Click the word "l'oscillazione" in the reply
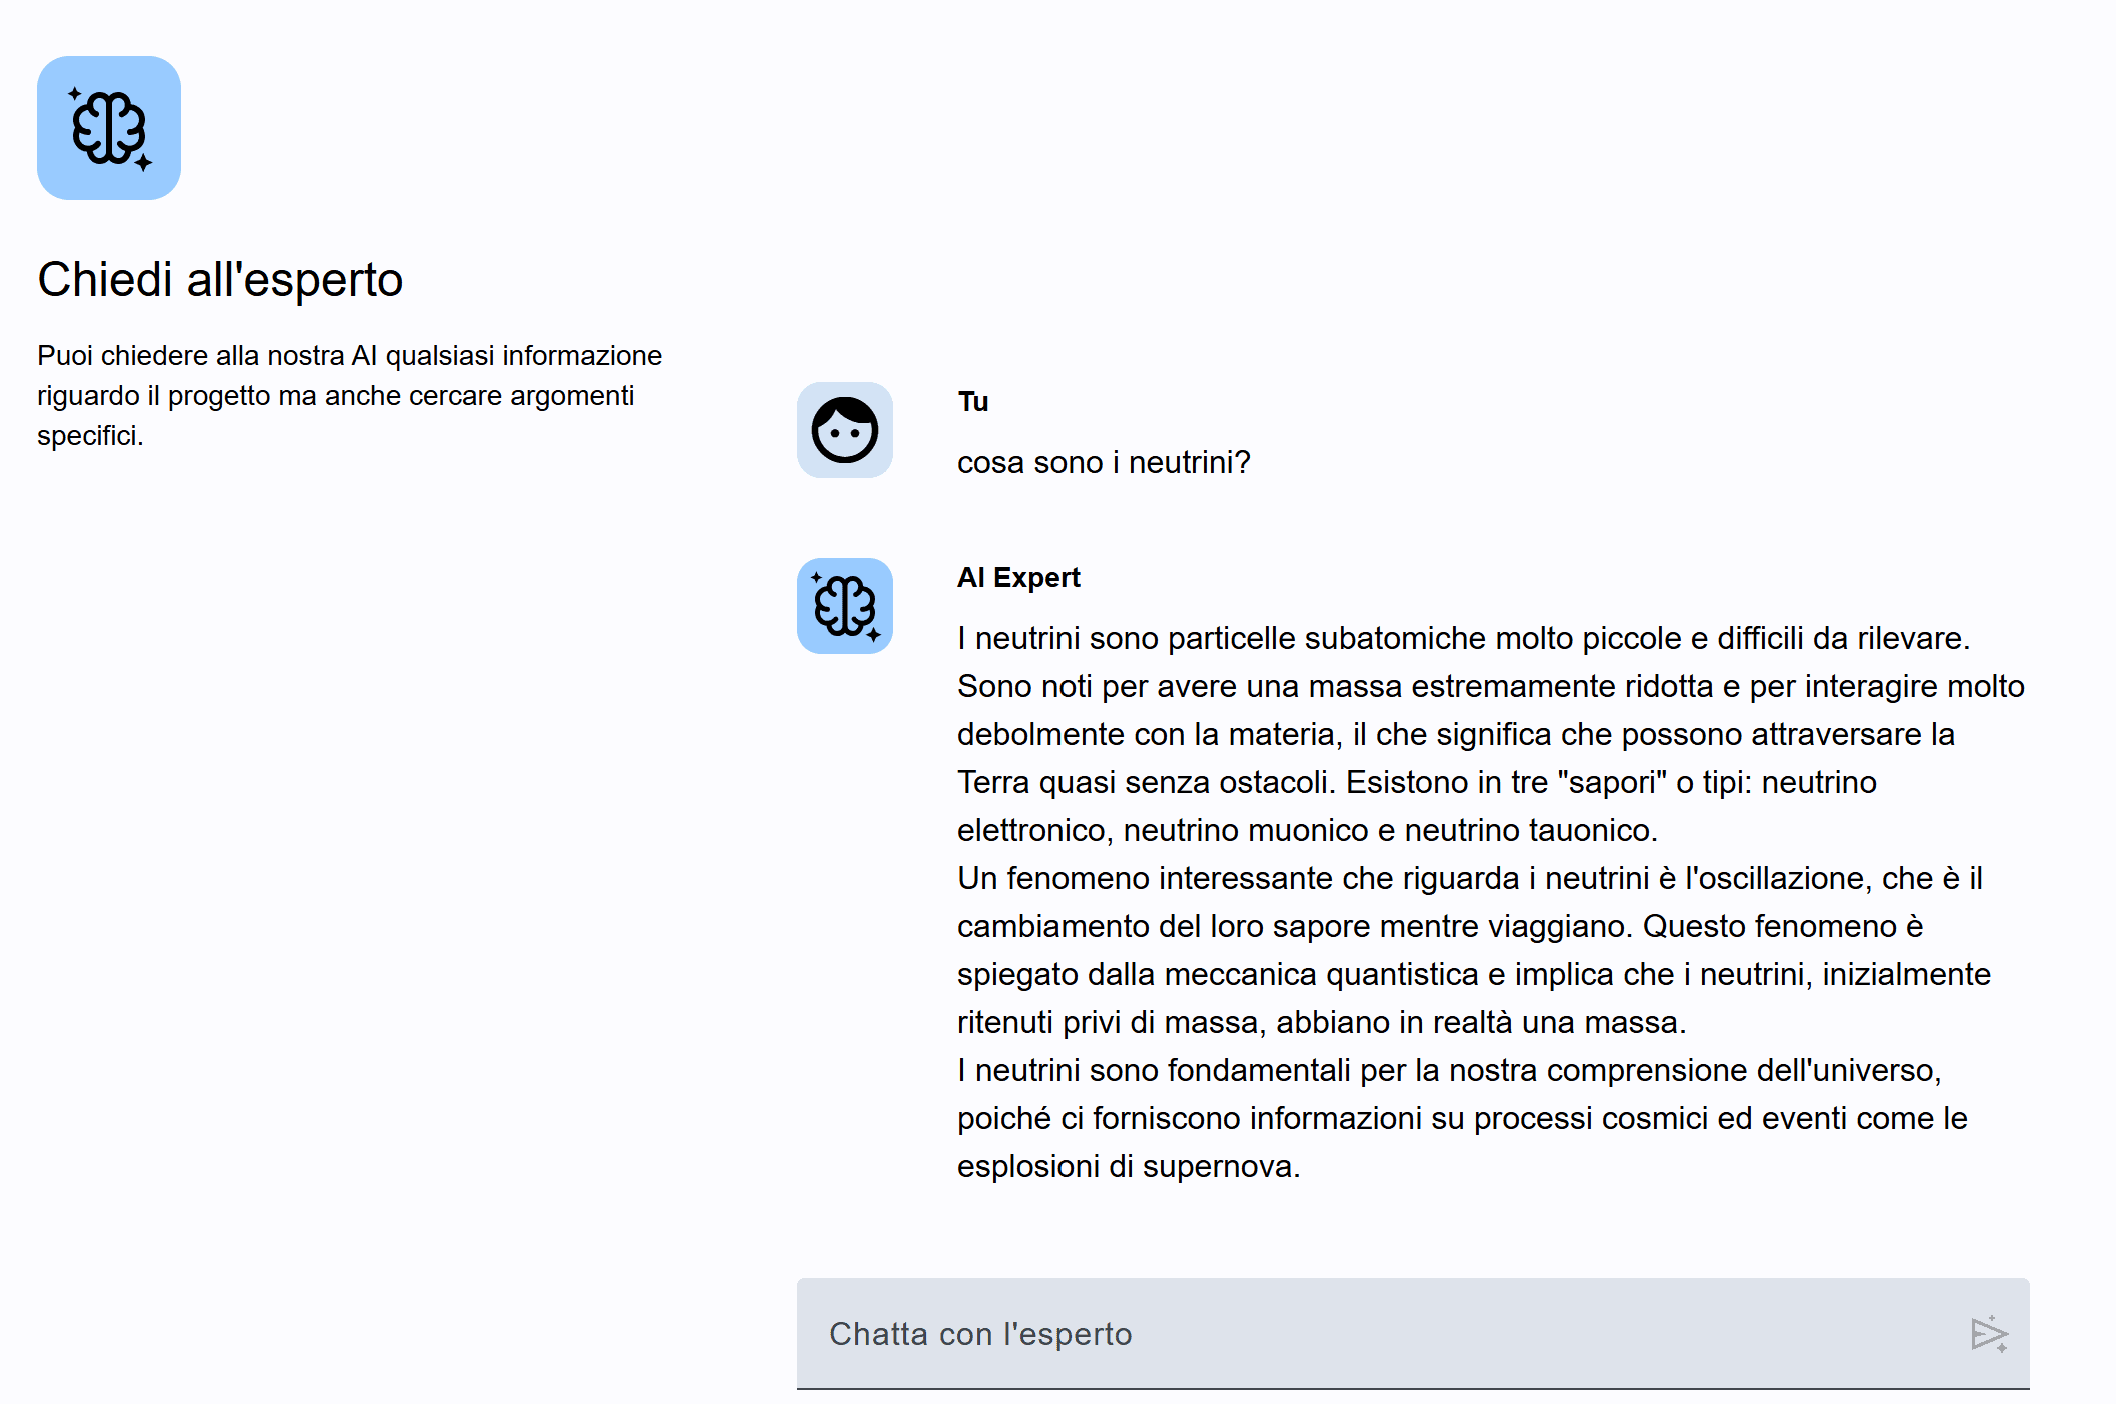This screenshot has width=2116, height=1404. (x=1777, y=878)
